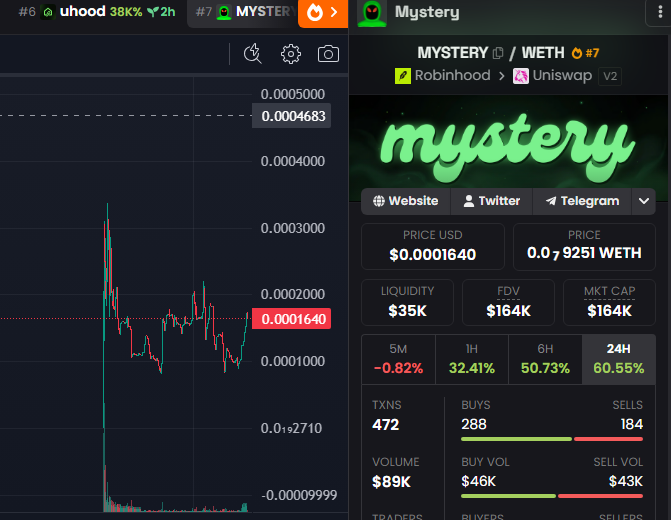The width and height of the screenshot is (671, 520).
Task: Take a chart snapshot with camera icon
Action: click(328, 54)
